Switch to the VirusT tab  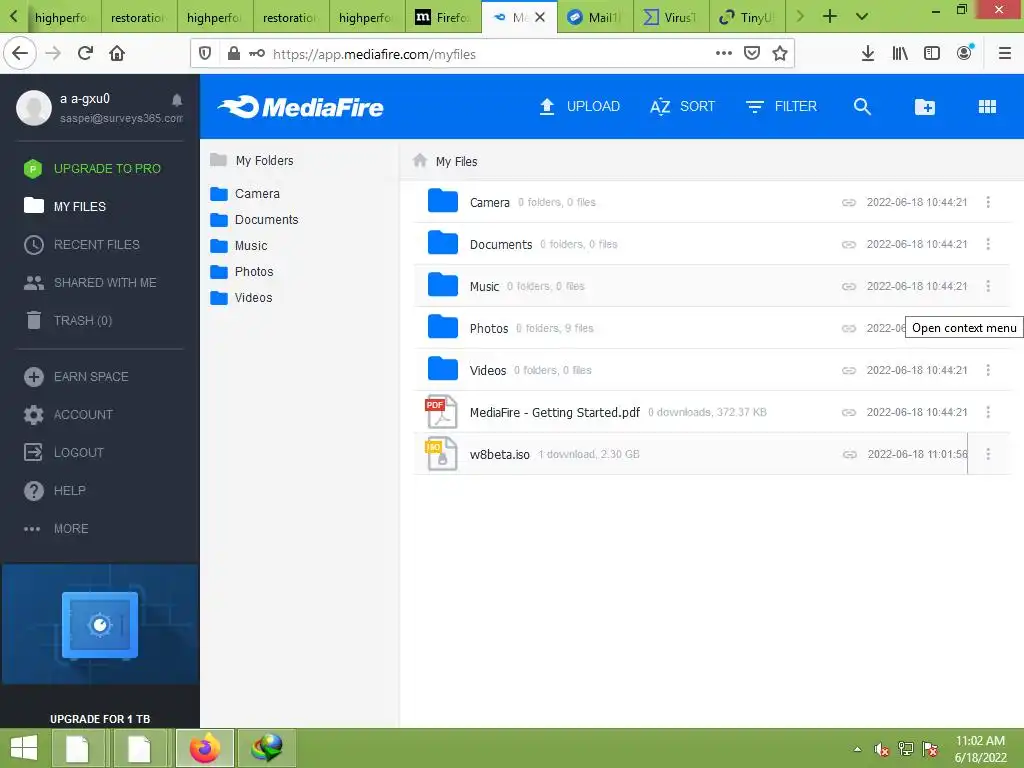pyautogui.click(x=671, y=18)
